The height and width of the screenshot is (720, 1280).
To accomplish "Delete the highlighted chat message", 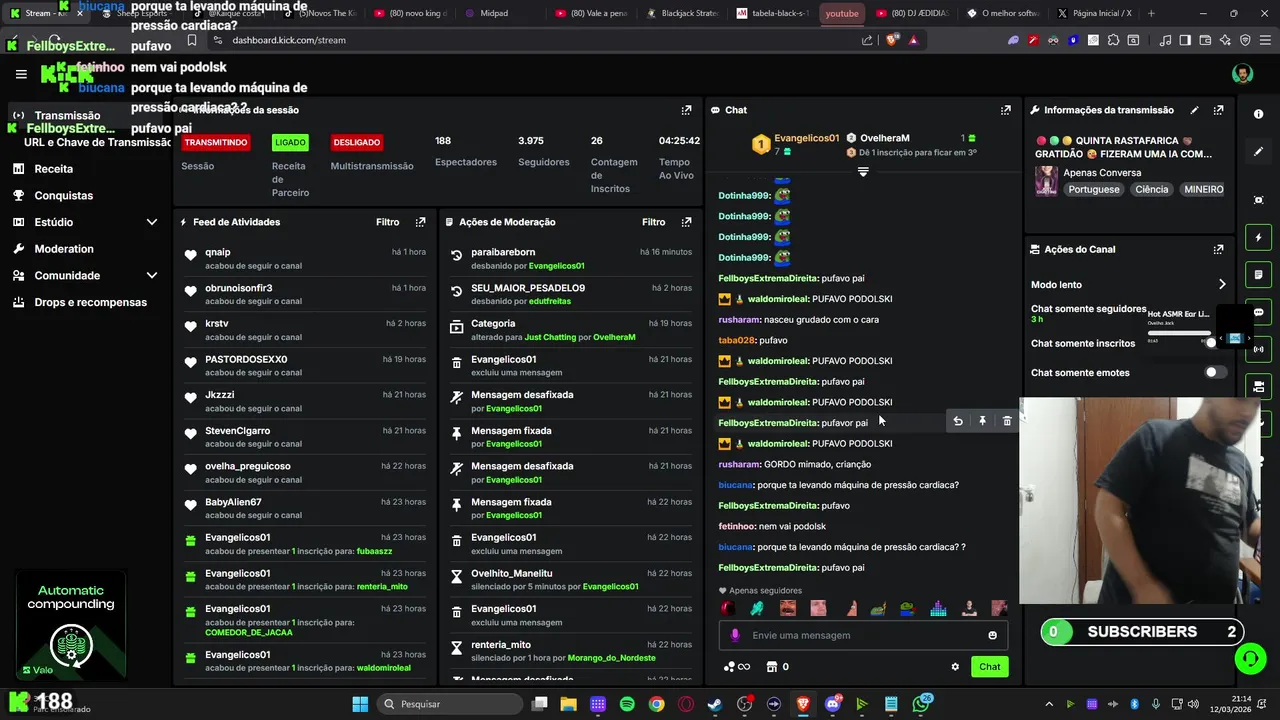I will tap(1007, 421).
